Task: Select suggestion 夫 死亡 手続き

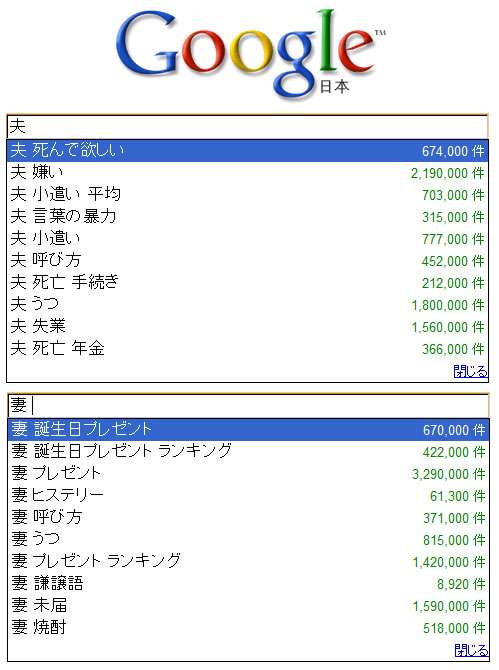Action: coord(247,283)
